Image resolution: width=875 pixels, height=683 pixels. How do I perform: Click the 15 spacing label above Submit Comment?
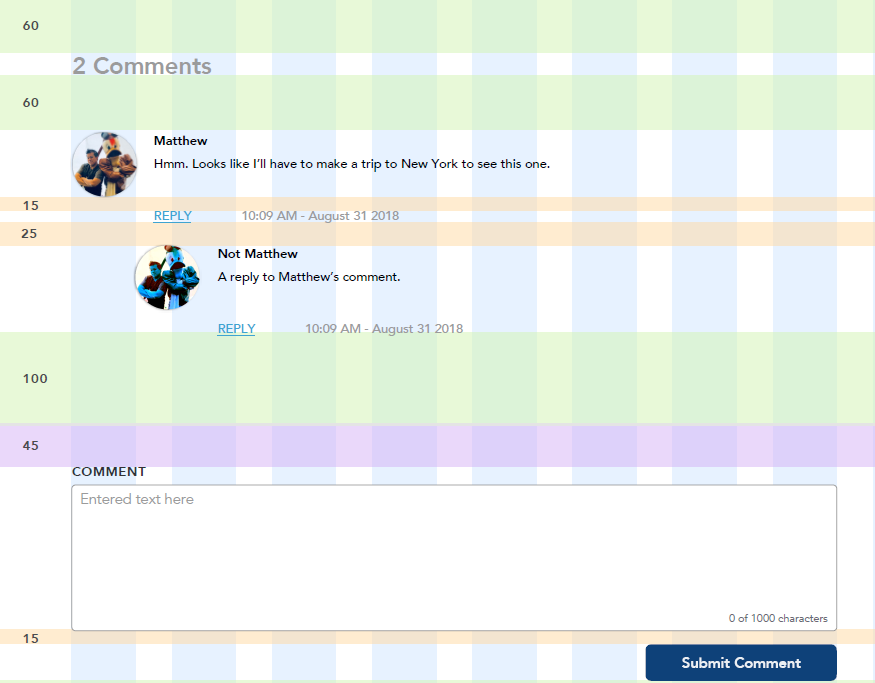click(x=31, y=638)
